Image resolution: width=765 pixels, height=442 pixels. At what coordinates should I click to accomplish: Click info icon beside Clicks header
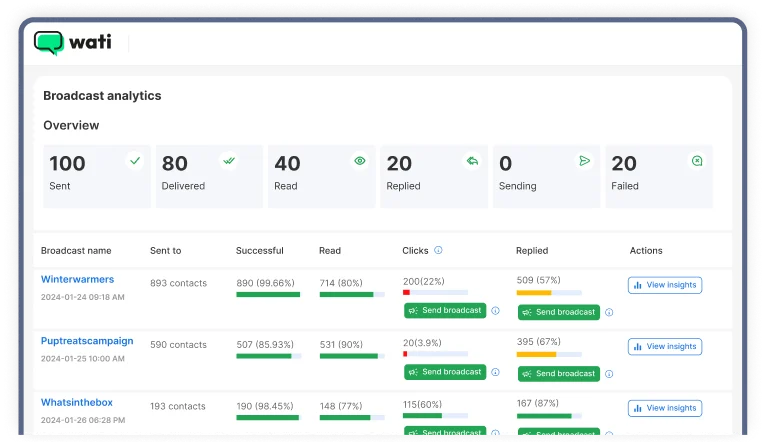[x=438, y=251]
